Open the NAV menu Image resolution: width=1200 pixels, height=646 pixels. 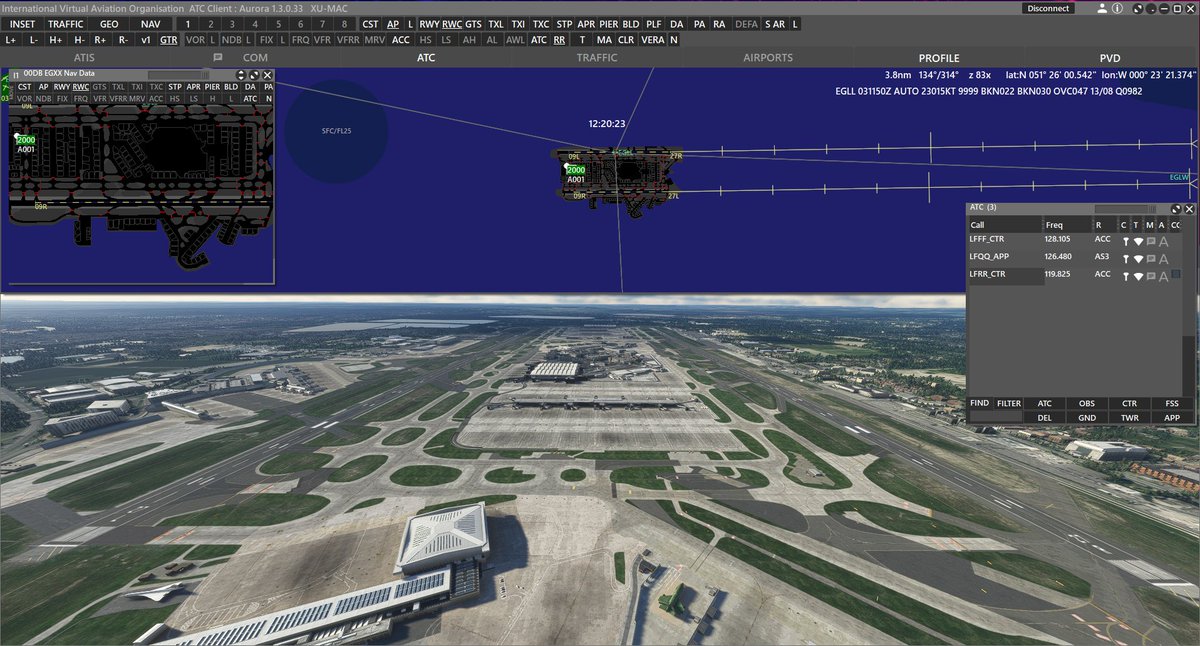pos(150,24)
